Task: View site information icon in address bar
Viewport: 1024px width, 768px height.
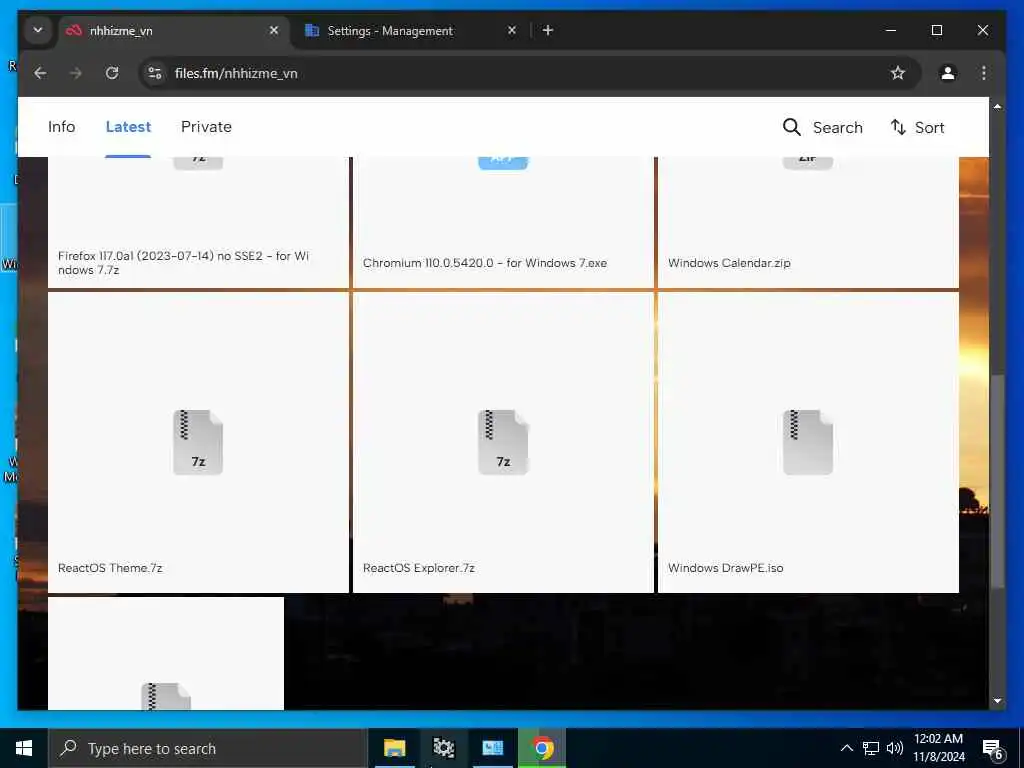Action: tap(155, 73)
